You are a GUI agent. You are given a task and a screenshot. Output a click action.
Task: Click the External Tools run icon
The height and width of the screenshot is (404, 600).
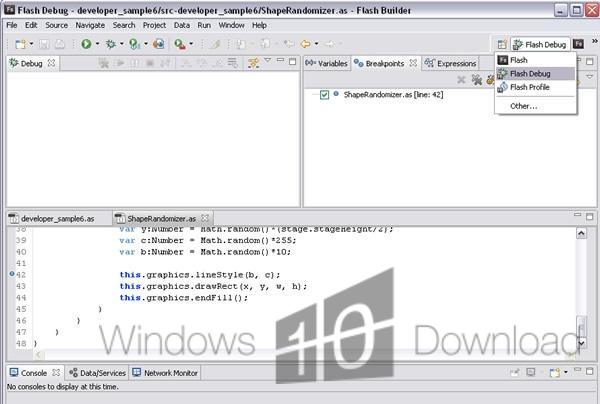(x=179, y=44)
